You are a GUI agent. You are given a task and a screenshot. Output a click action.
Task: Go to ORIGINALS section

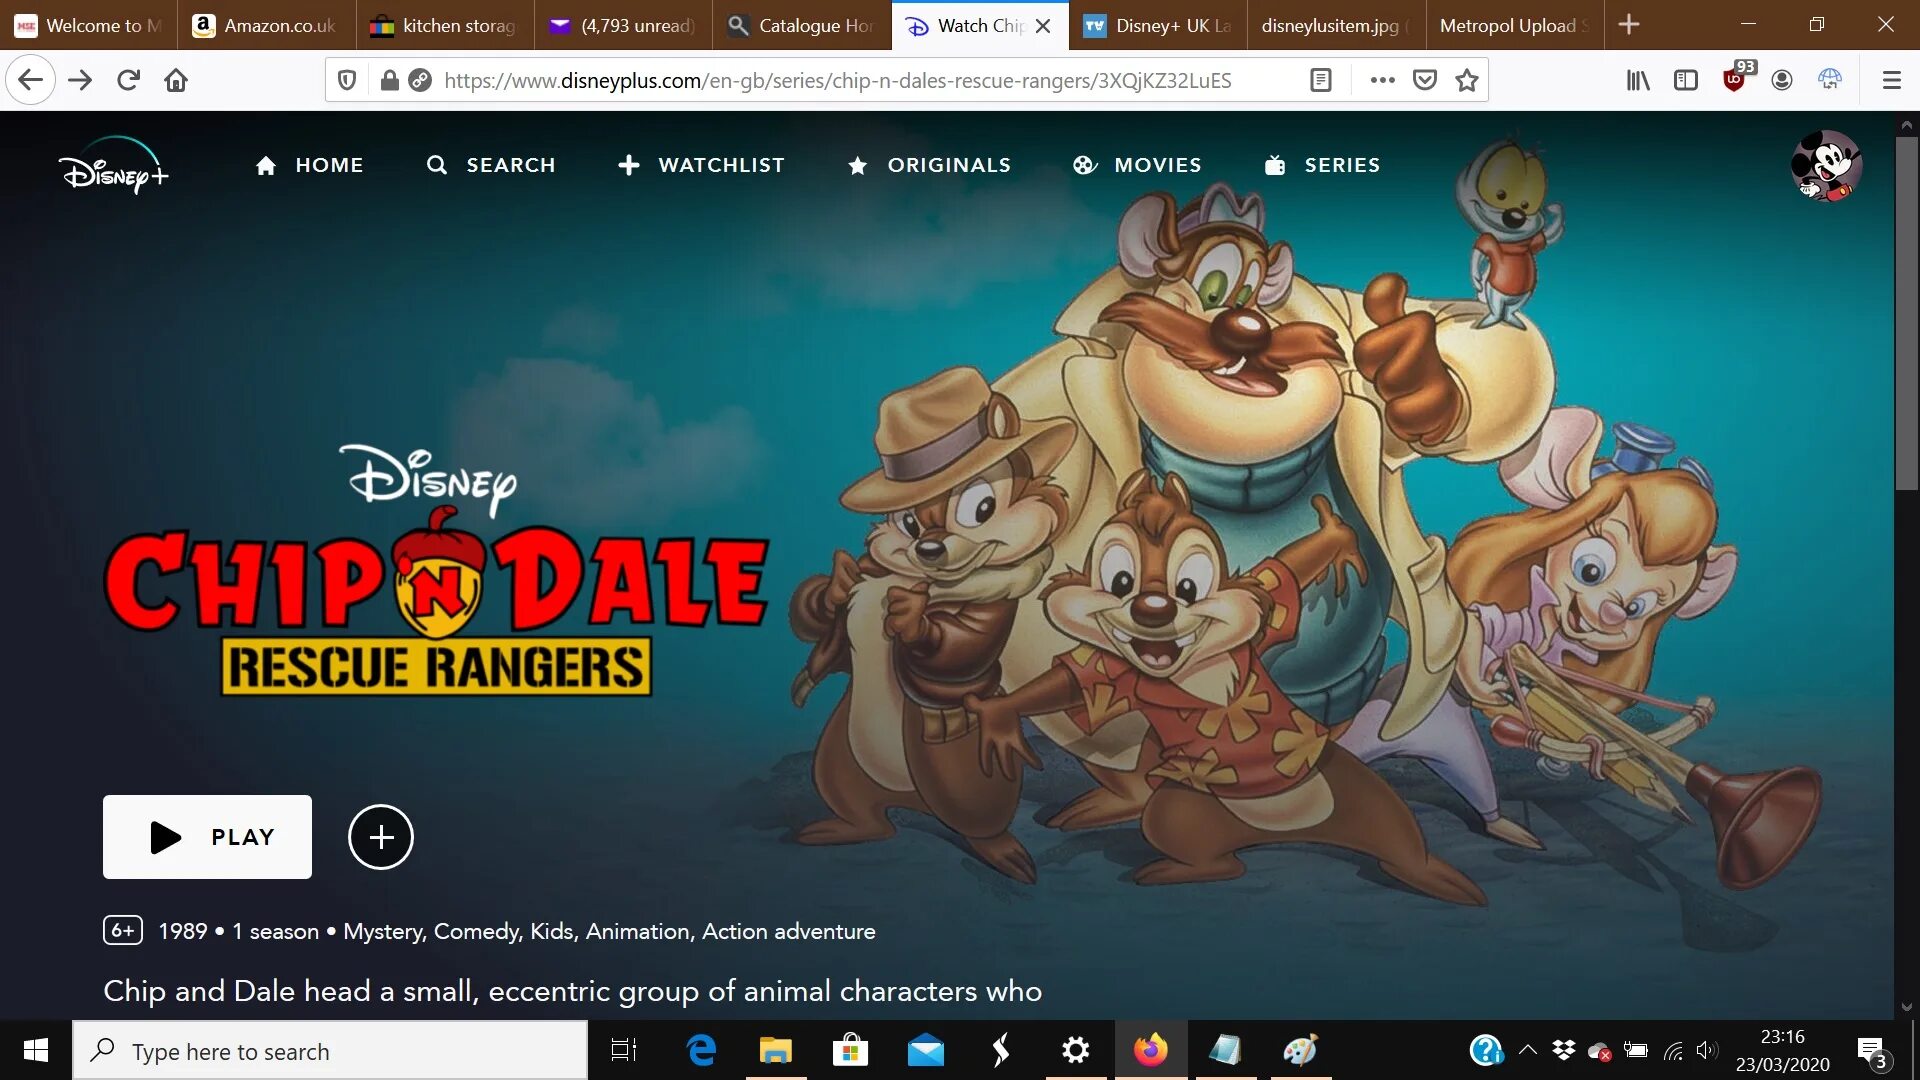pyautogui.click(x=929, y=165)
